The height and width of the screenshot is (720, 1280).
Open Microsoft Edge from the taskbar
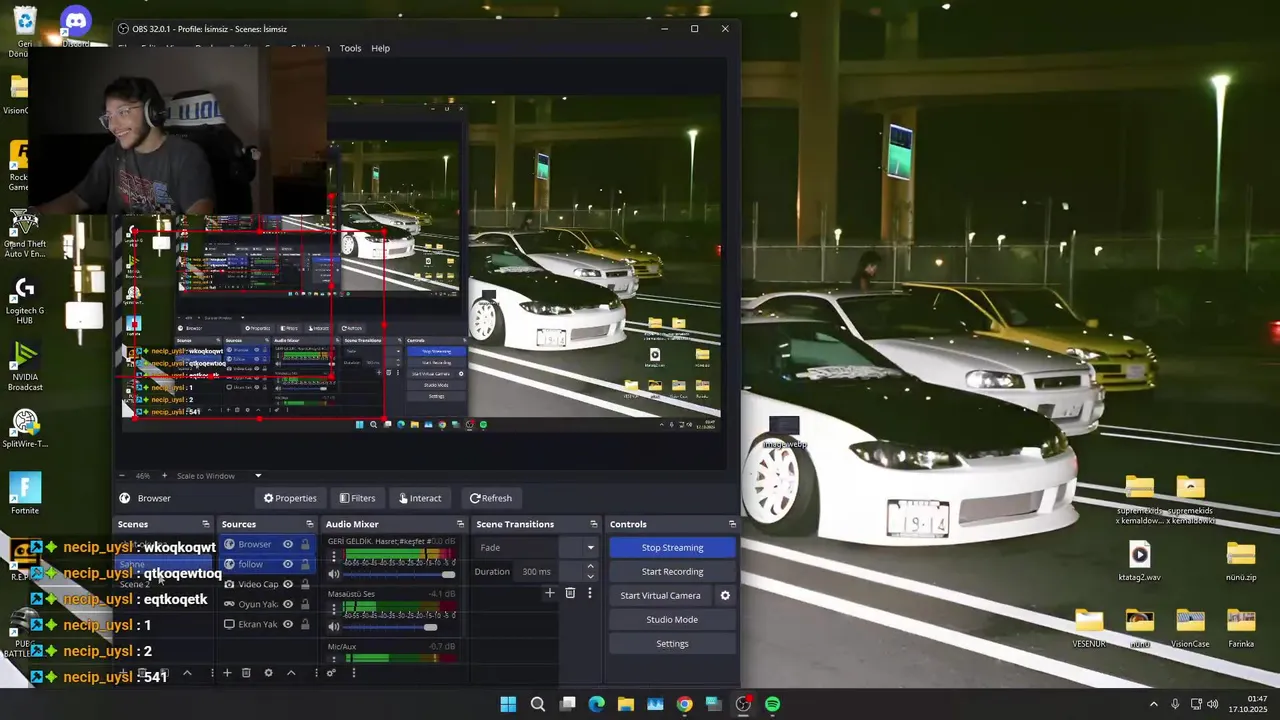[x=596, y=704]
